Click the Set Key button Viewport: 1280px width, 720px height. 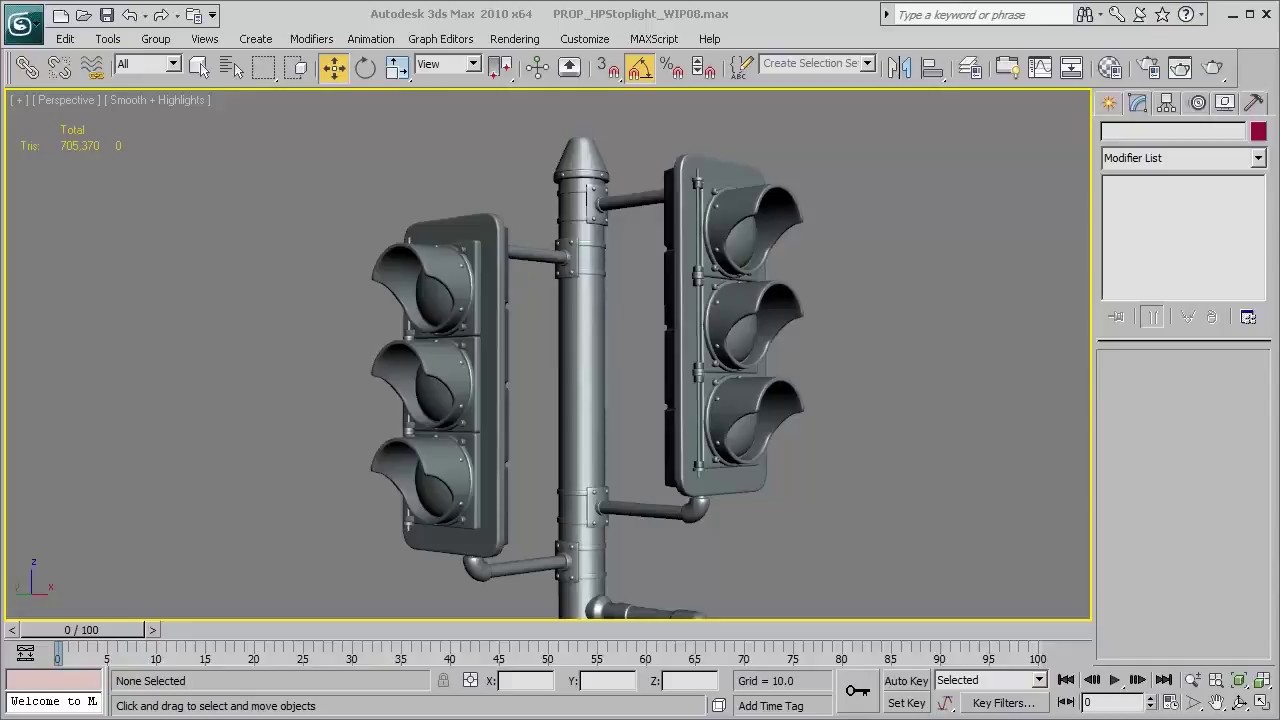point(906,703)
